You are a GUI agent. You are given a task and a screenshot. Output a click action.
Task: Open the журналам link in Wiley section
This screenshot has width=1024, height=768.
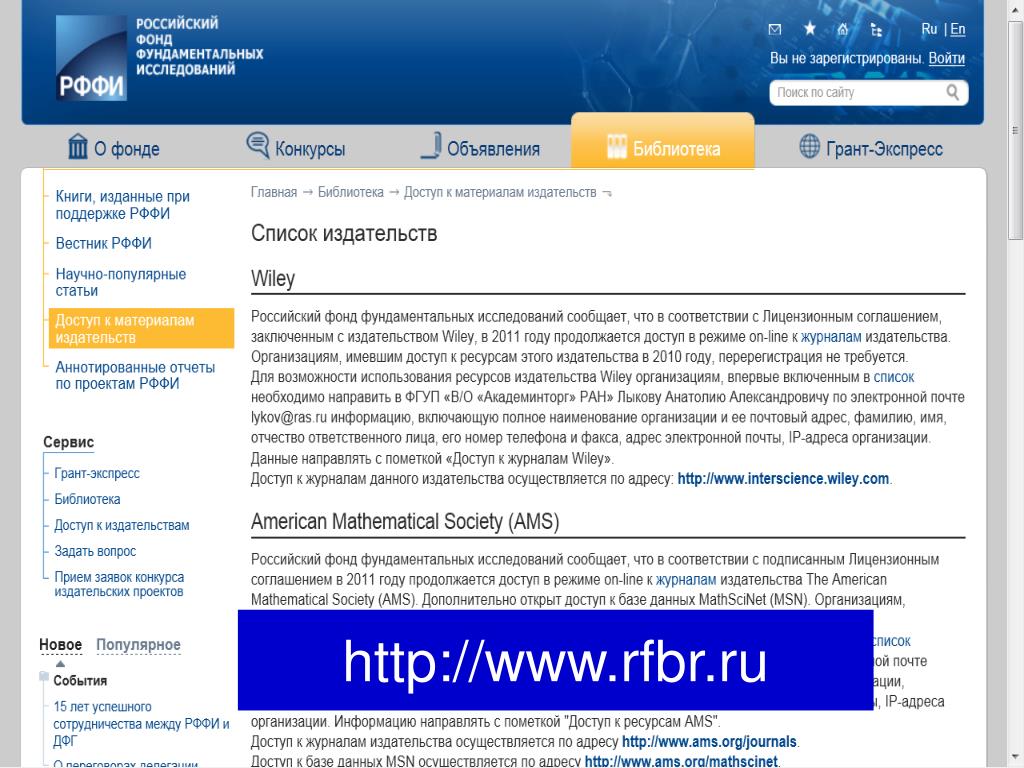coord(831,337)
